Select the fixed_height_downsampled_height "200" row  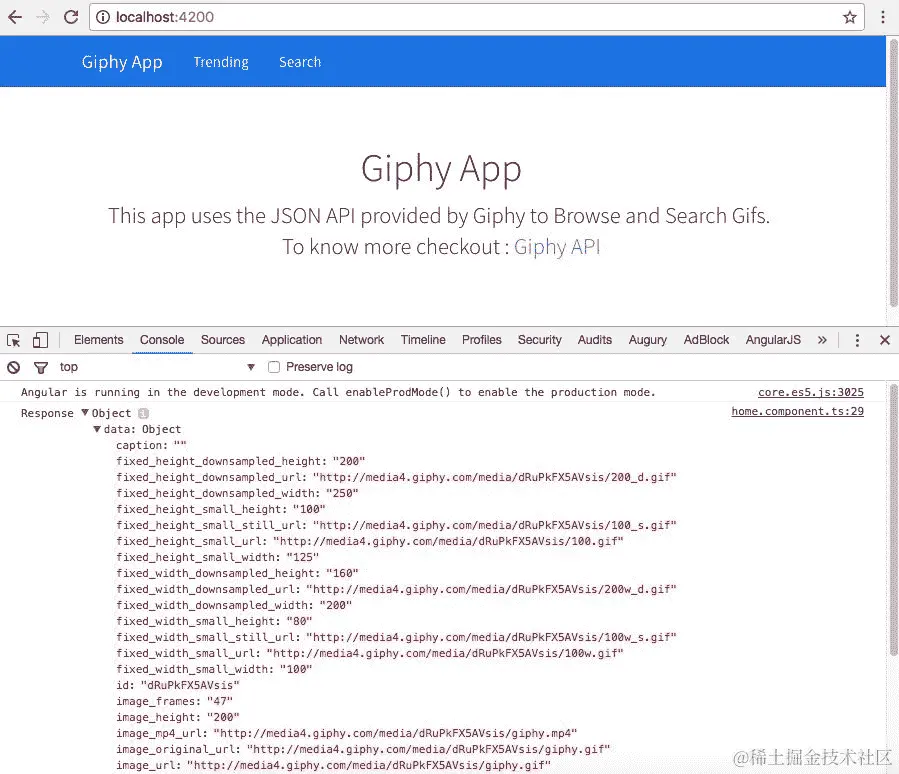point(241,461)
